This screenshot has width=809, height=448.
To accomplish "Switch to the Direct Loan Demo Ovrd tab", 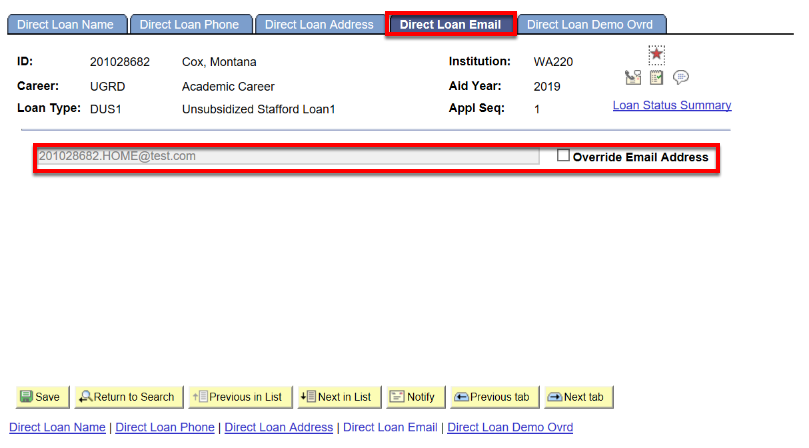I will (590, 24).
